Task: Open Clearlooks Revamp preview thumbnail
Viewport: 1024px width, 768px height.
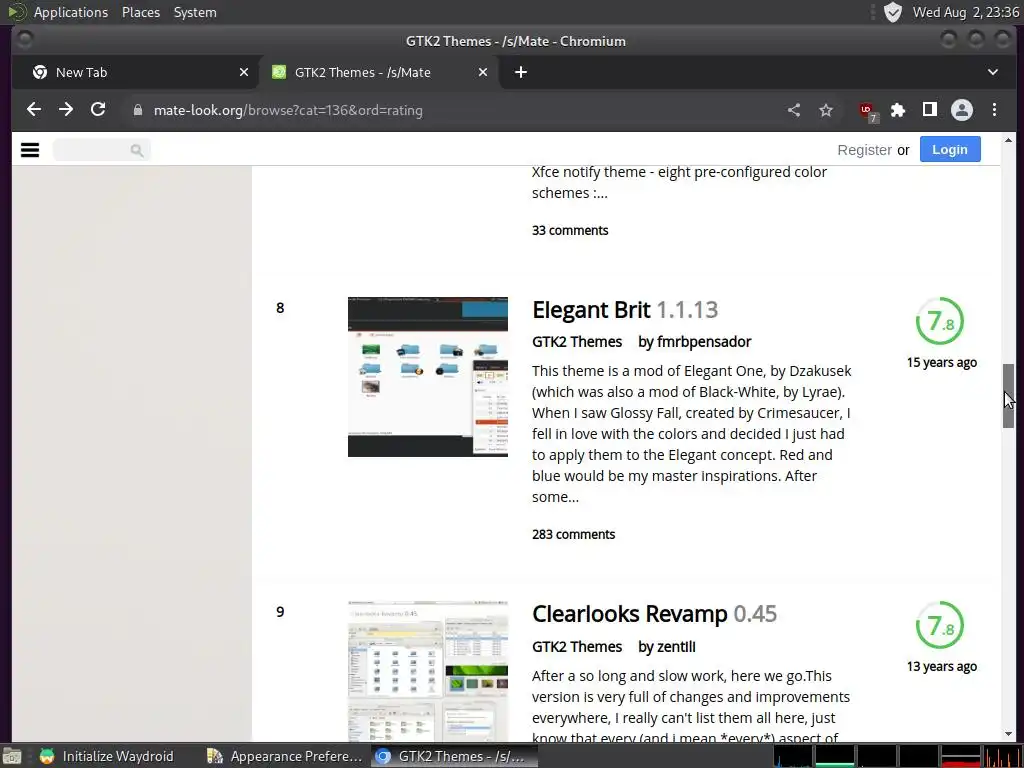Action: pyautogui.click(x=428, y=671)
